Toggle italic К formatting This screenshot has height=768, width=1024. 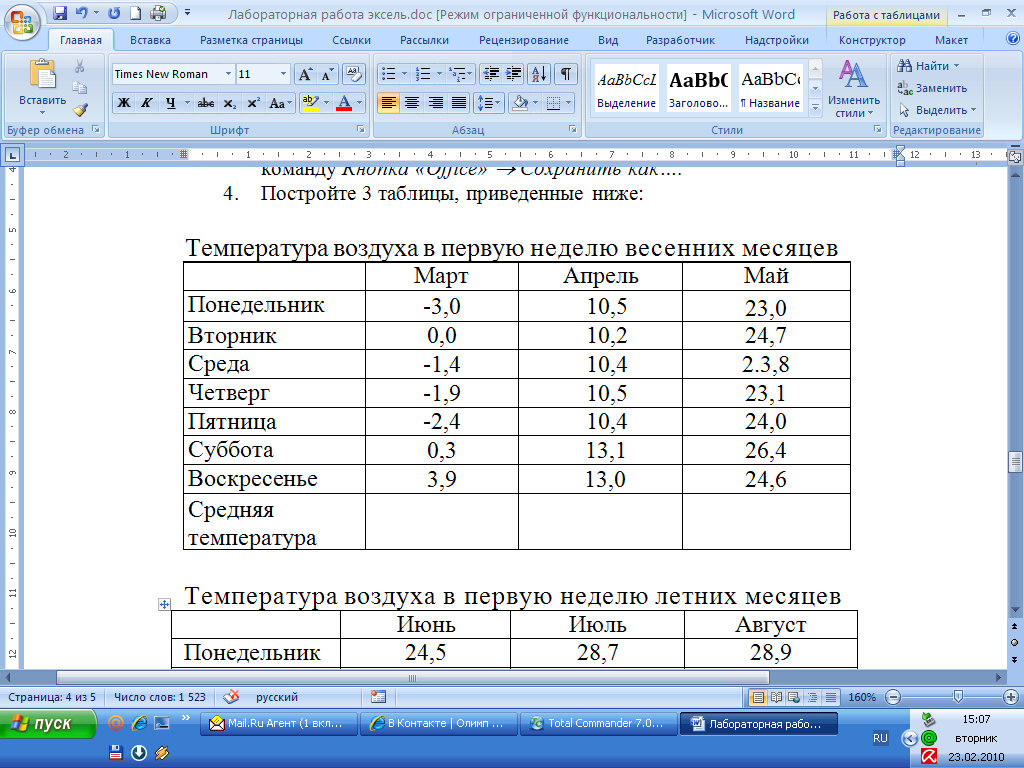click(x=147, y=103)
